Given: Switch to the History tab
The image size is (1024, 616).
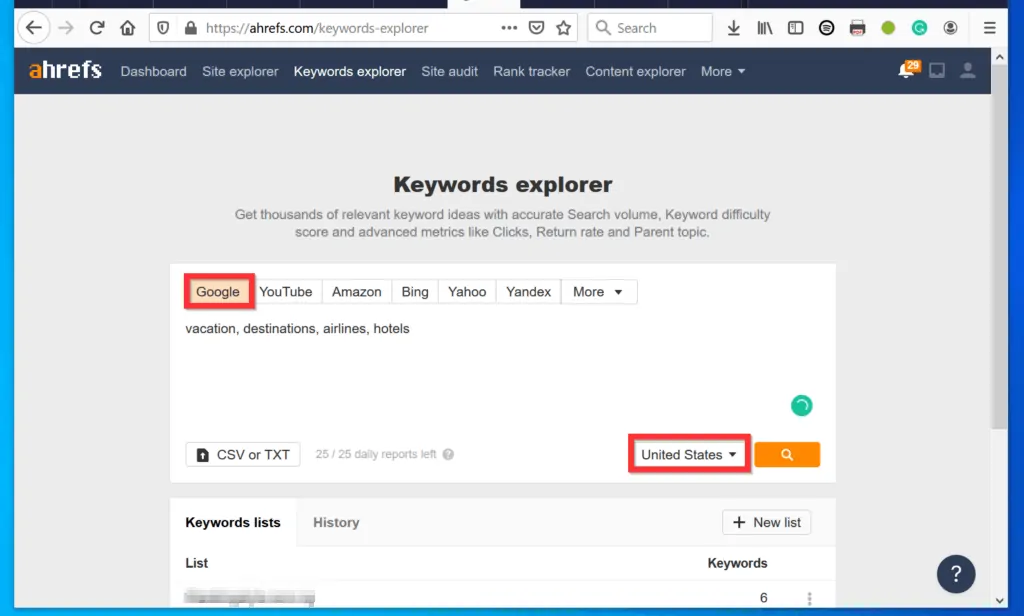Looking at the screenshot, I should [x=336, y=522].
